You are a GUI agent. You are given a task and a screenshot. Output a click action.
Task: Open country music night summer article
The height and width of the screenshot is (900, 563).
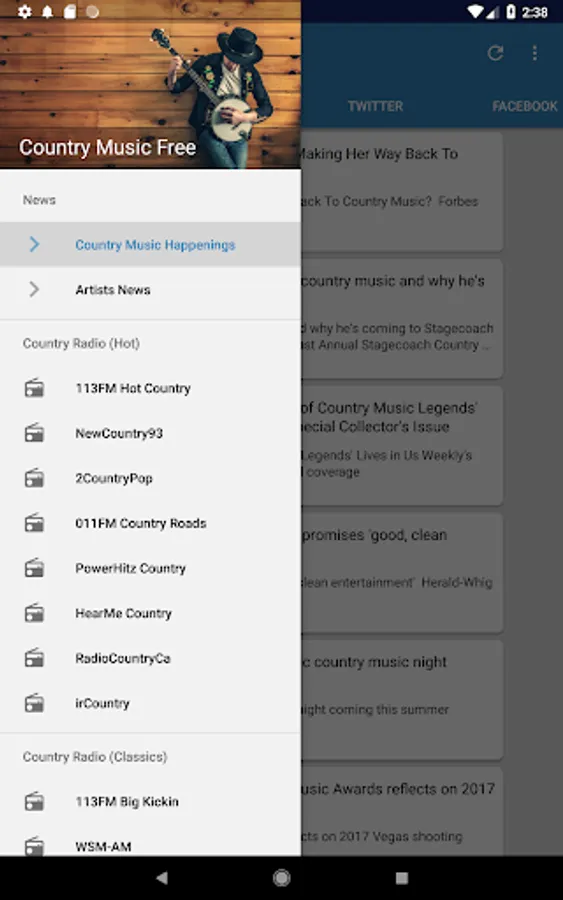coord(402,700)
